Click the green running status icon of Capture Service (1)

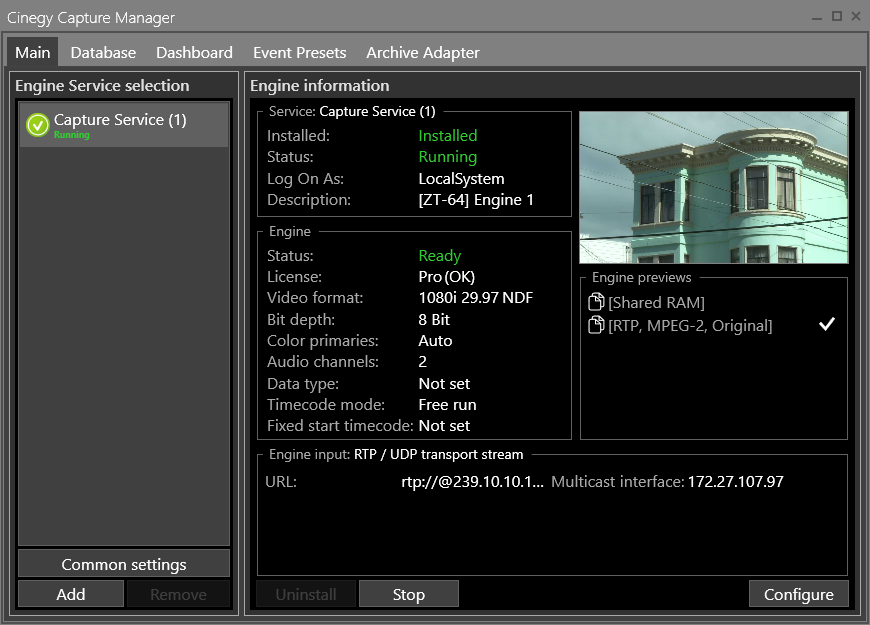38,125
